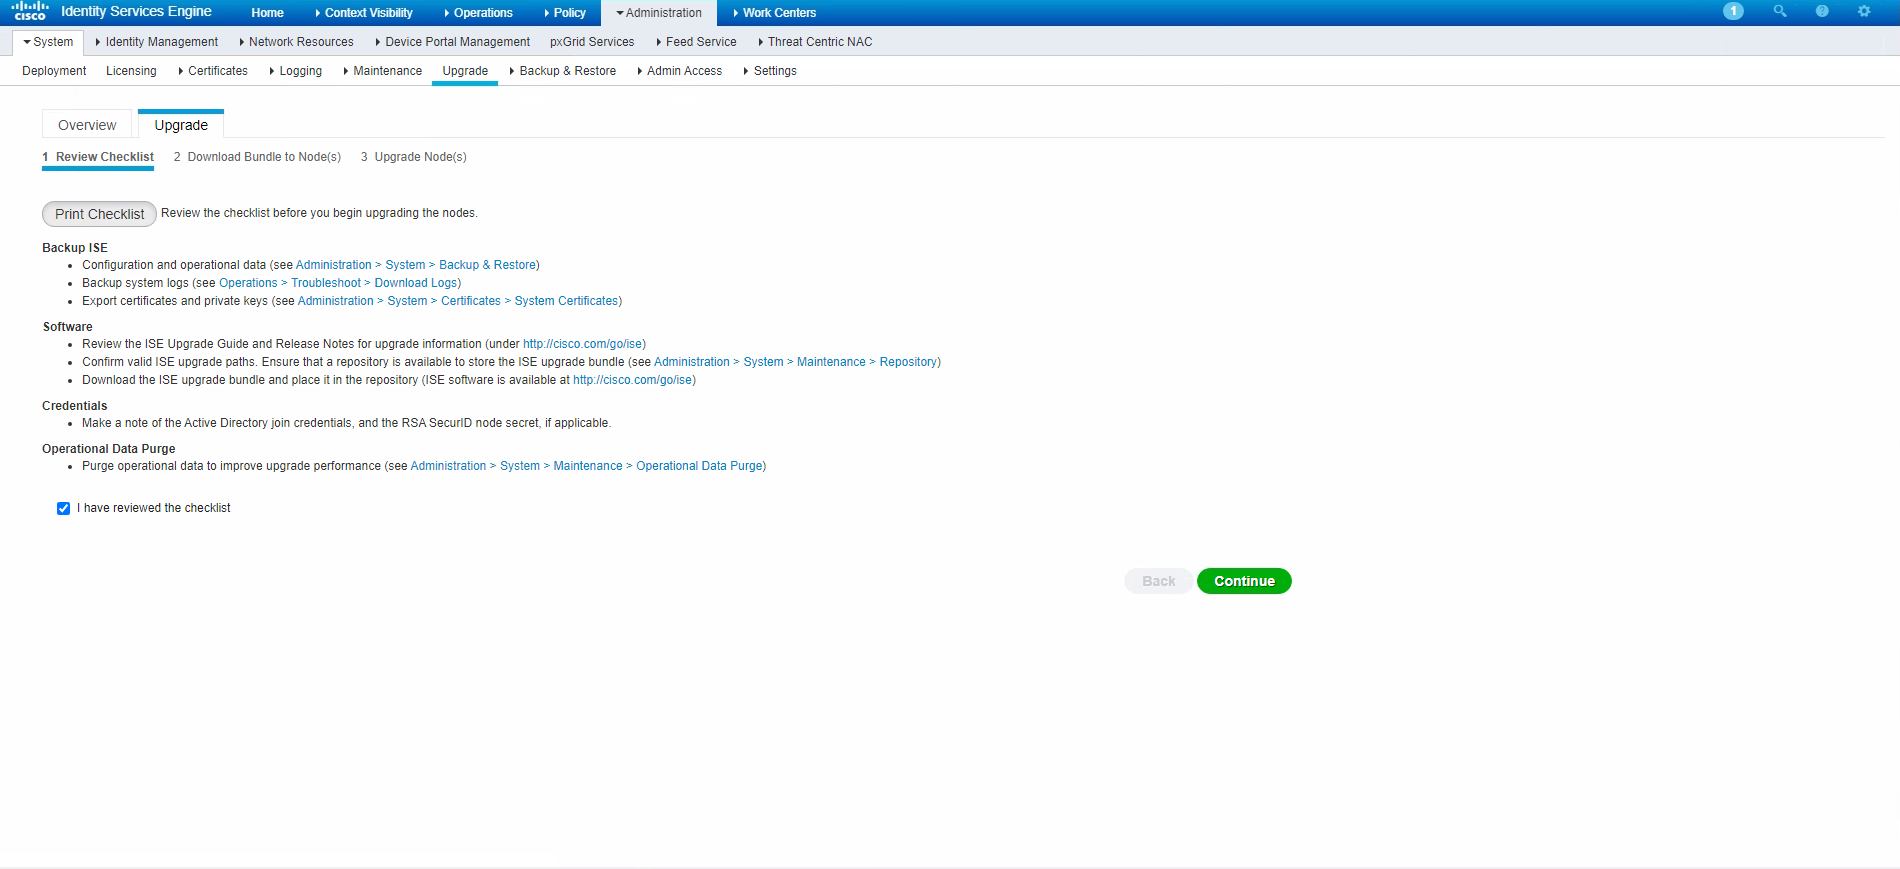Click the Software heading
This screenshot has width=1900, height=869.
68,327
